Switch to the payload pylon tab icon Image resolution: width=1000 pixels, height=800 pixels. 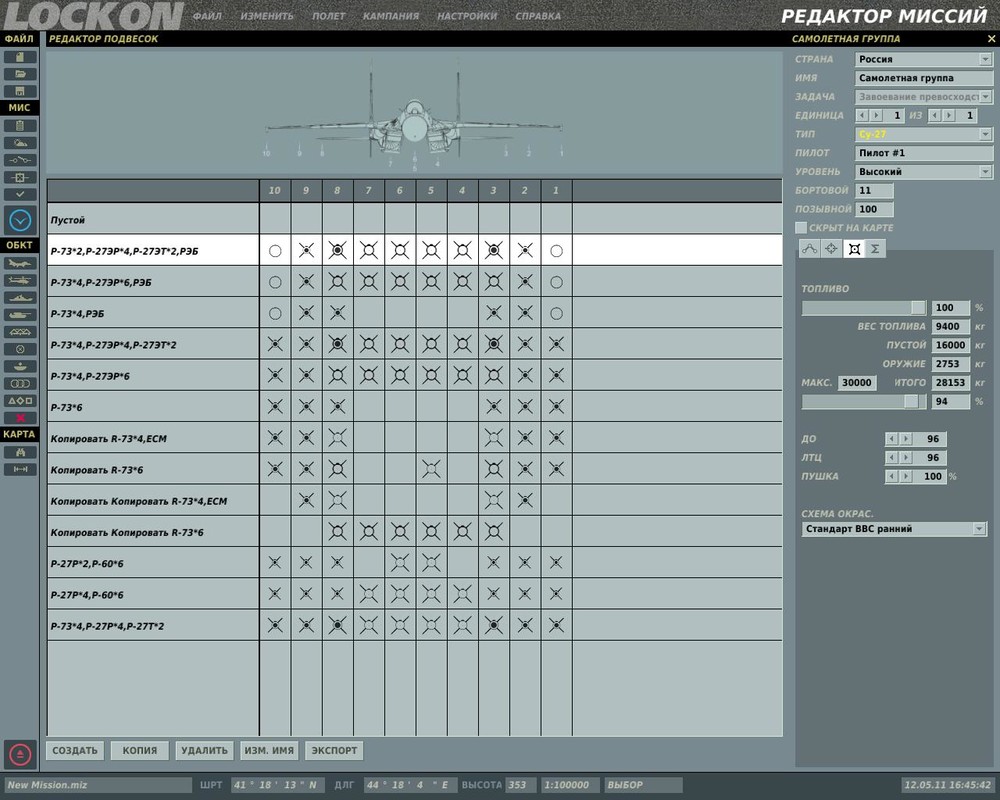pos(854,249)
